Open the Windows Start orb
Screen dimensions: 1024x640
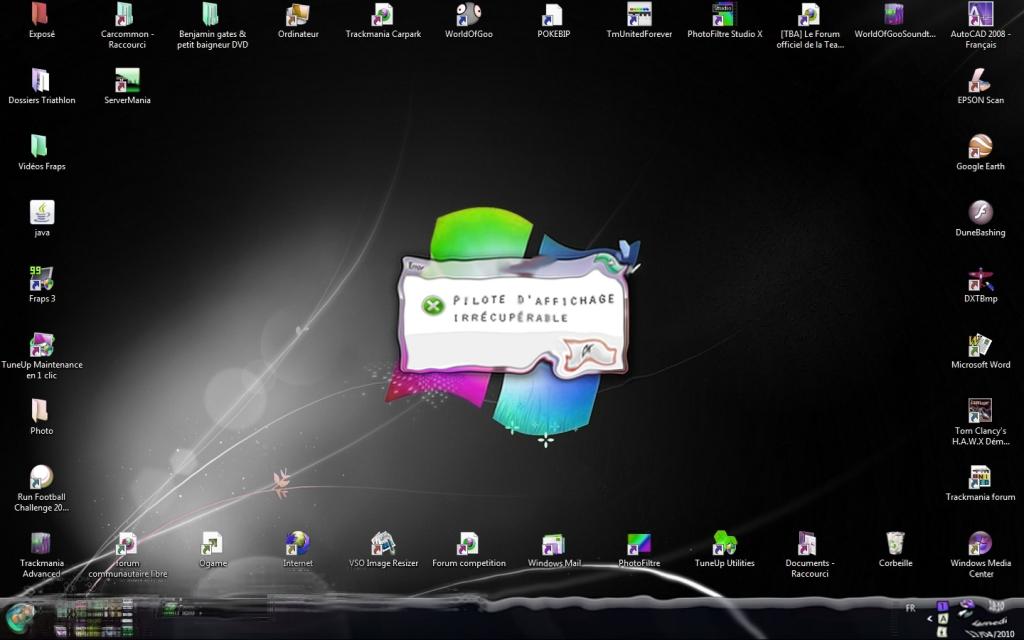pos(20,618)
